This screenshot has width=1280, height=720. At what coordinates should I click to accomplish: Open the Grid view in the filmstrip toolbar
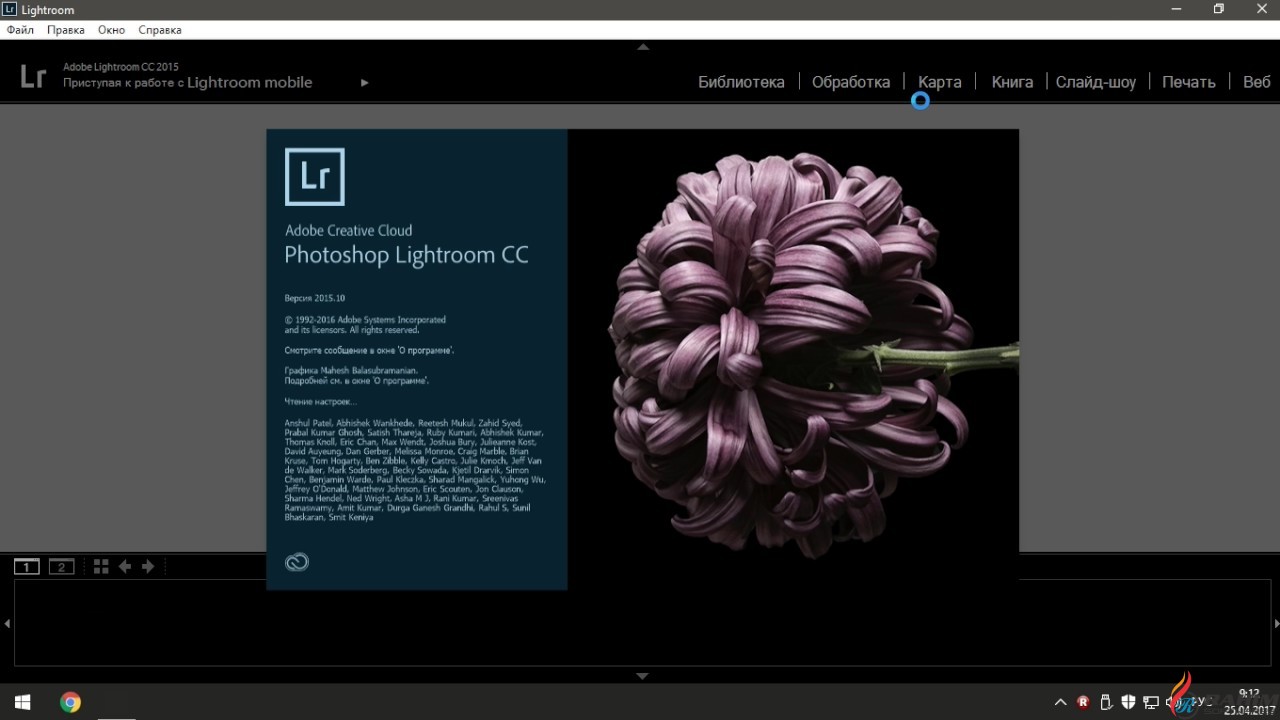(x=100, y=566)
